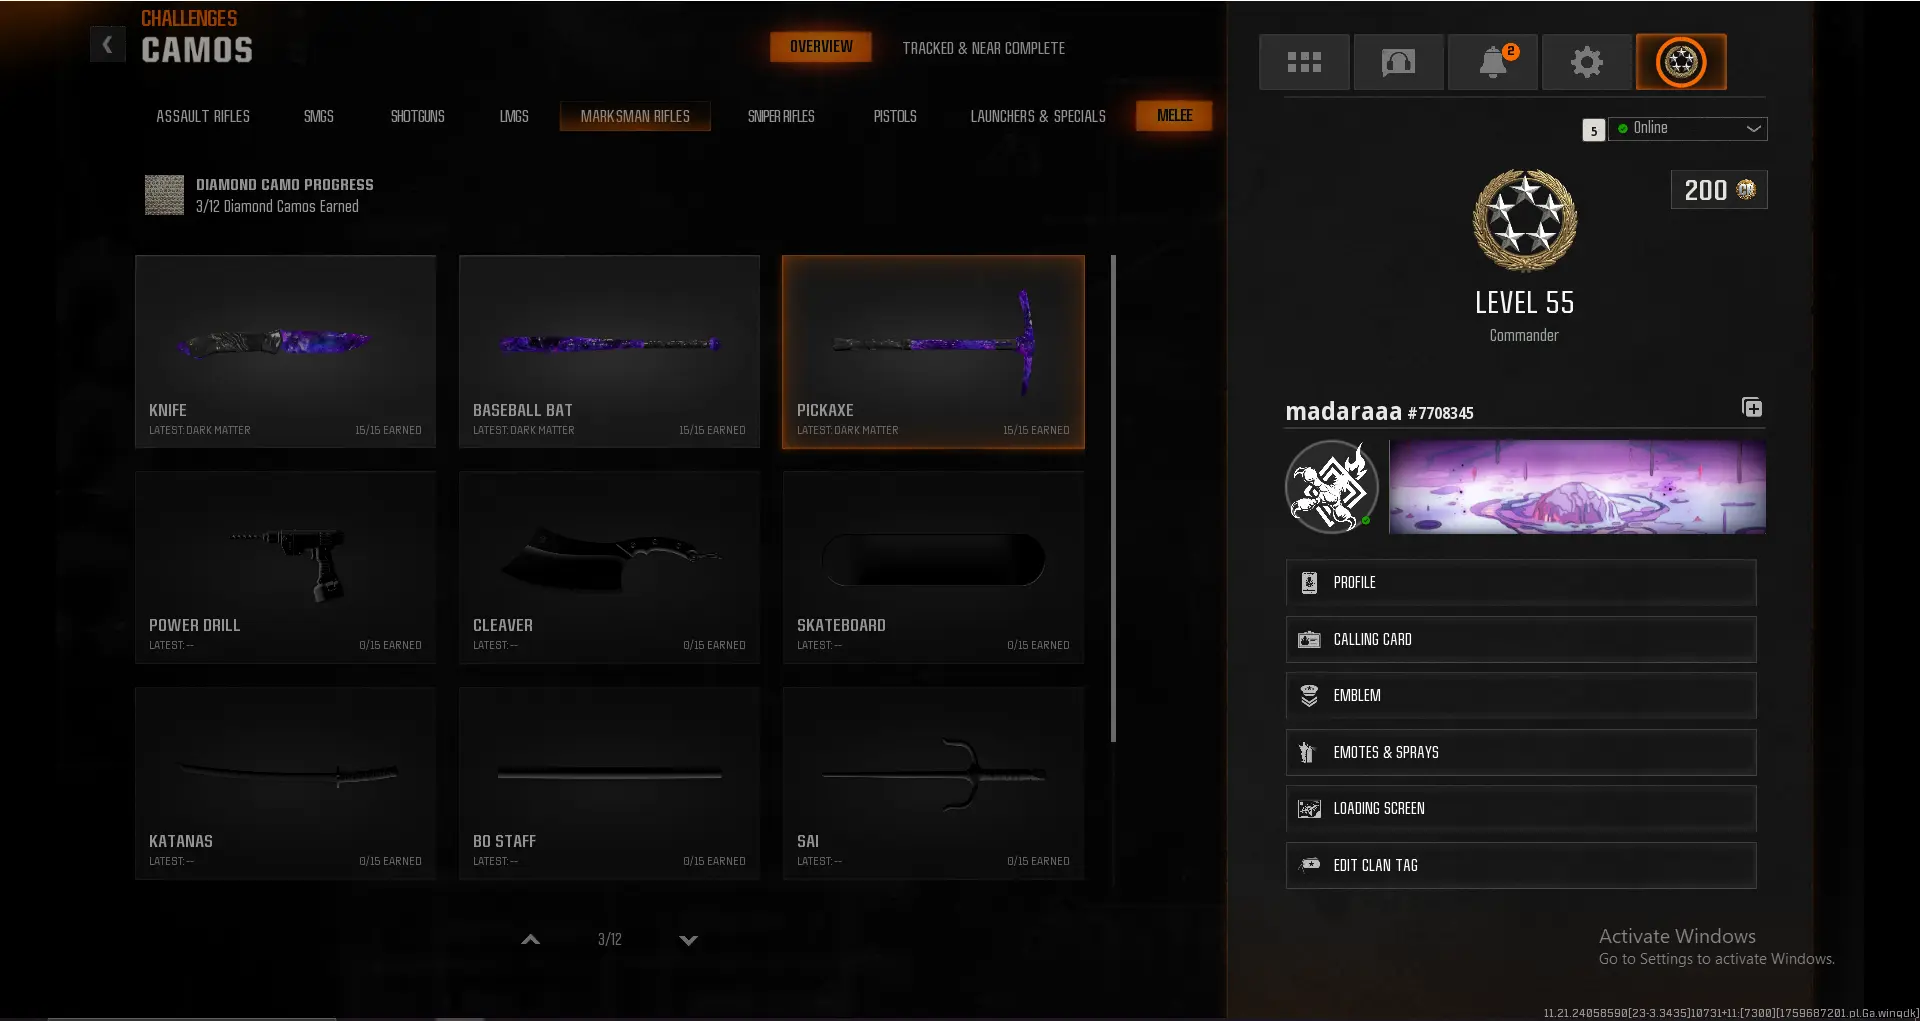The image size is (1920, 1021).
Task: Click the party size 5 badge
Action: 1594,130
